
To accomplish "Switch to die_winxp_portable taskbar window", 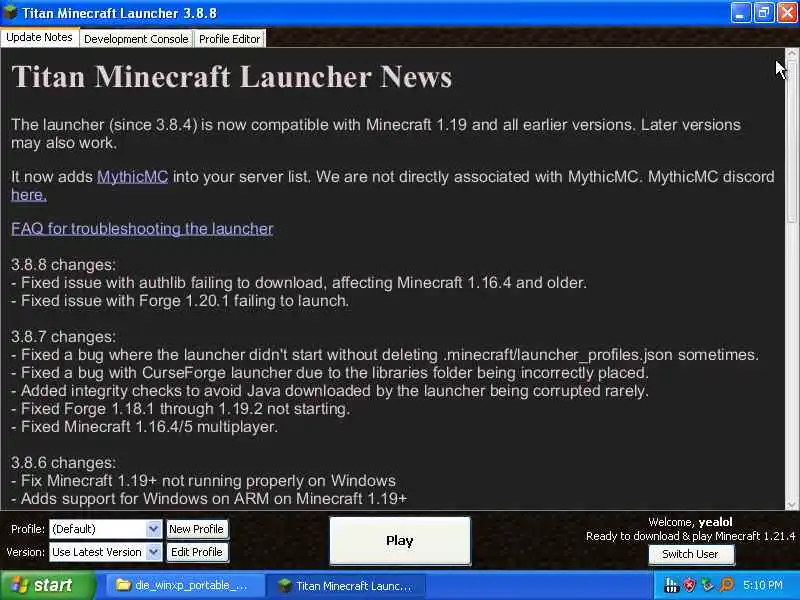I will pos(185,585).
